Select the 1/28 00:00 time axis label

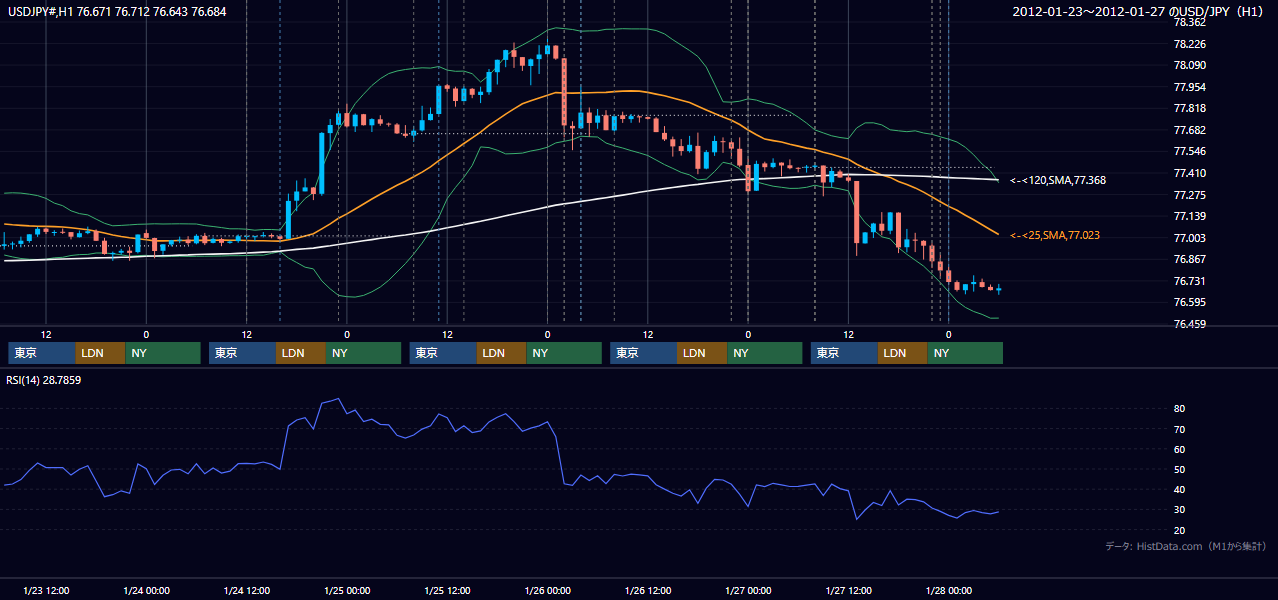(948, 590)
